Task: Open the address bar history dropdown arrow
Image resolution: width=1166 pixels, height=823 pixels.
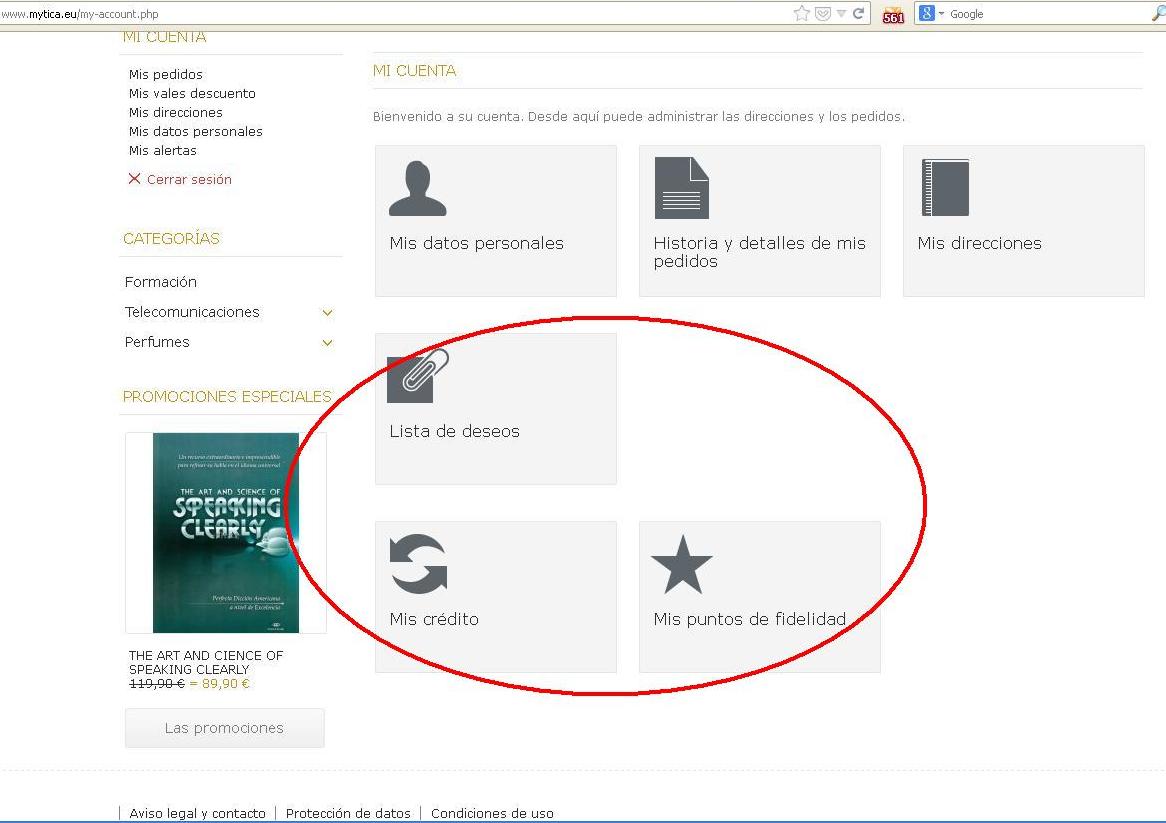Action: [841, 13]
